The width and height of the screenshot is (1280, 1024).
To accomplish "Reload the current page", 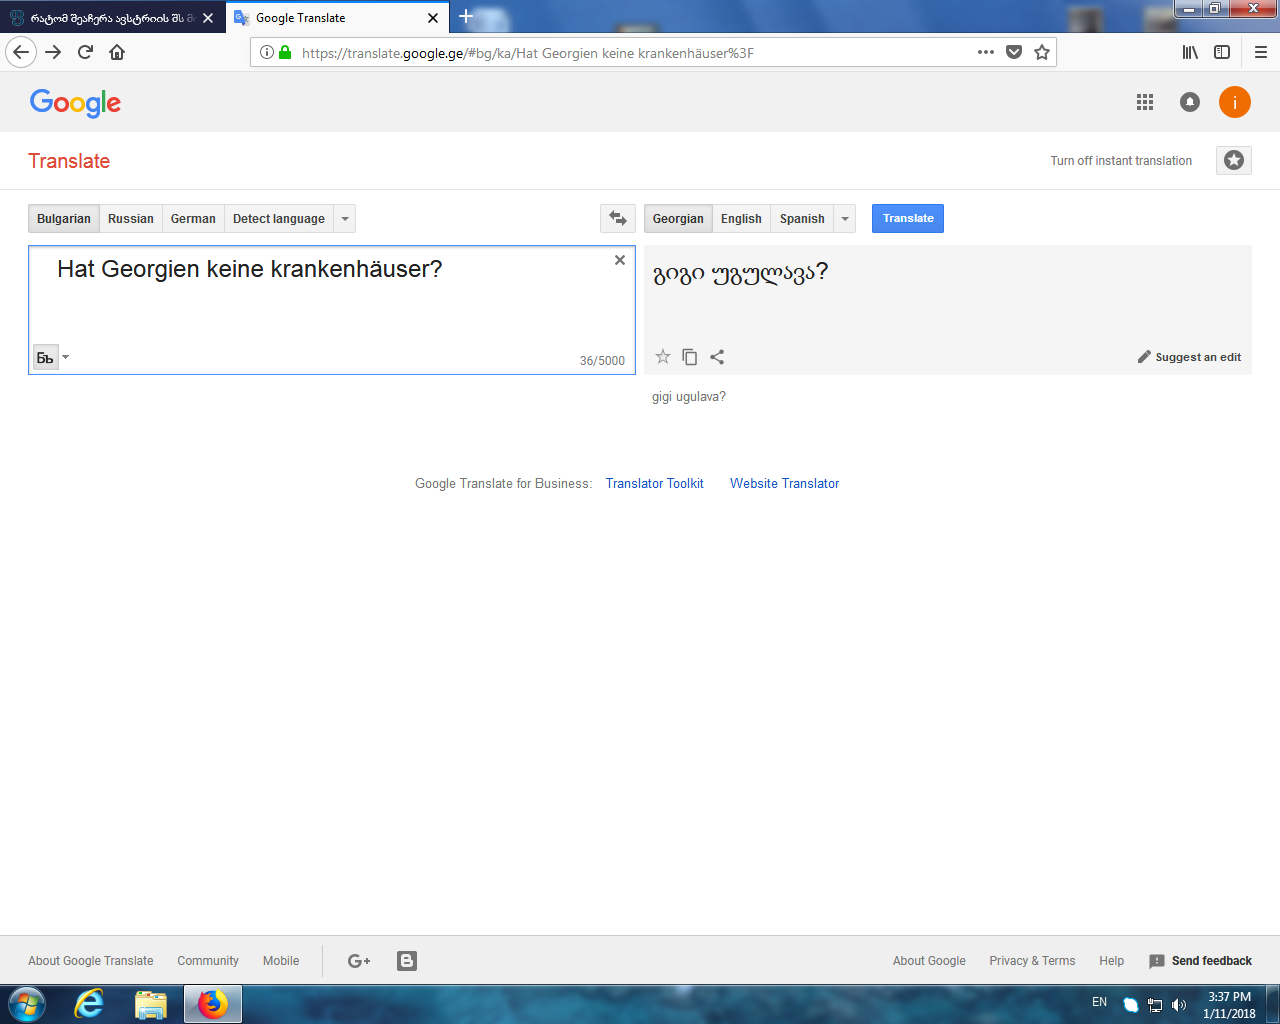I will point(85,52).
